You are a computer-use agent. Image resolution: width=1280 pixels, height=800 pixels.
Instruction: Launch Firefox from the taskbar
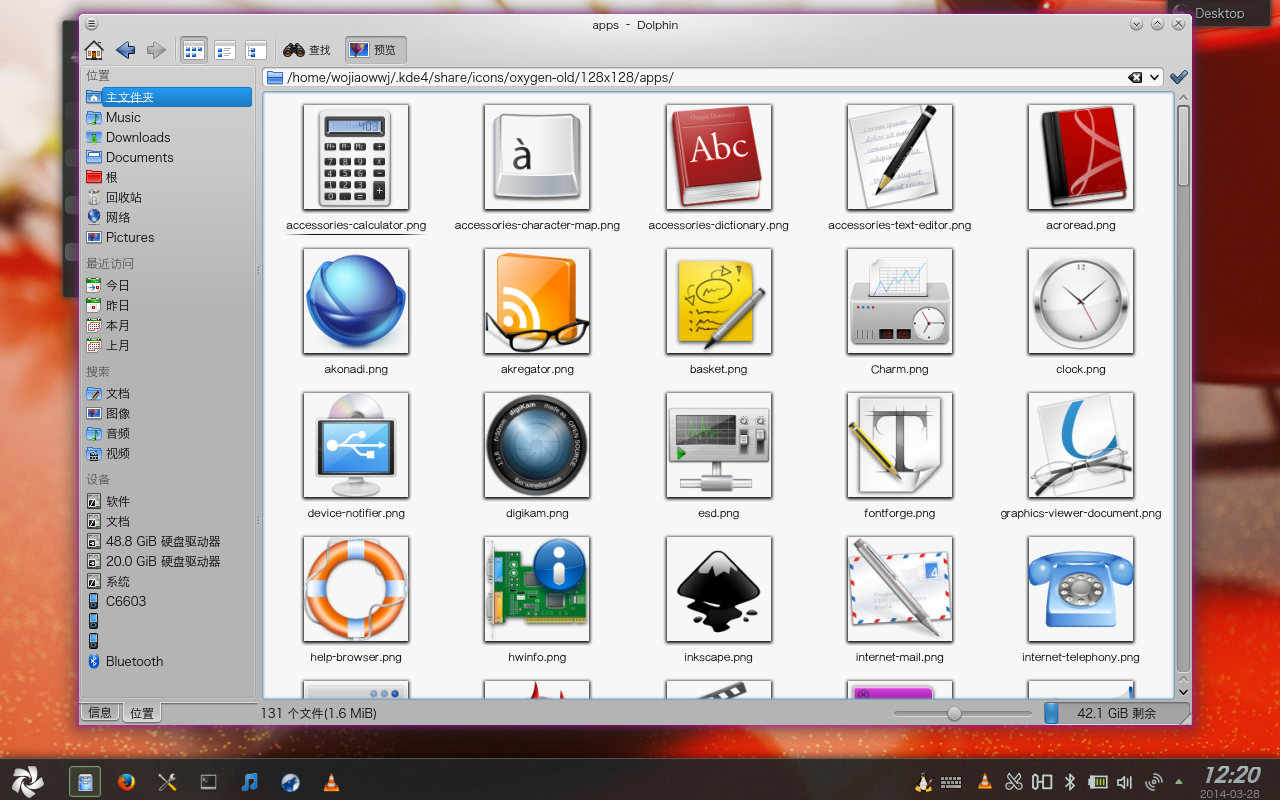[126, 782]
